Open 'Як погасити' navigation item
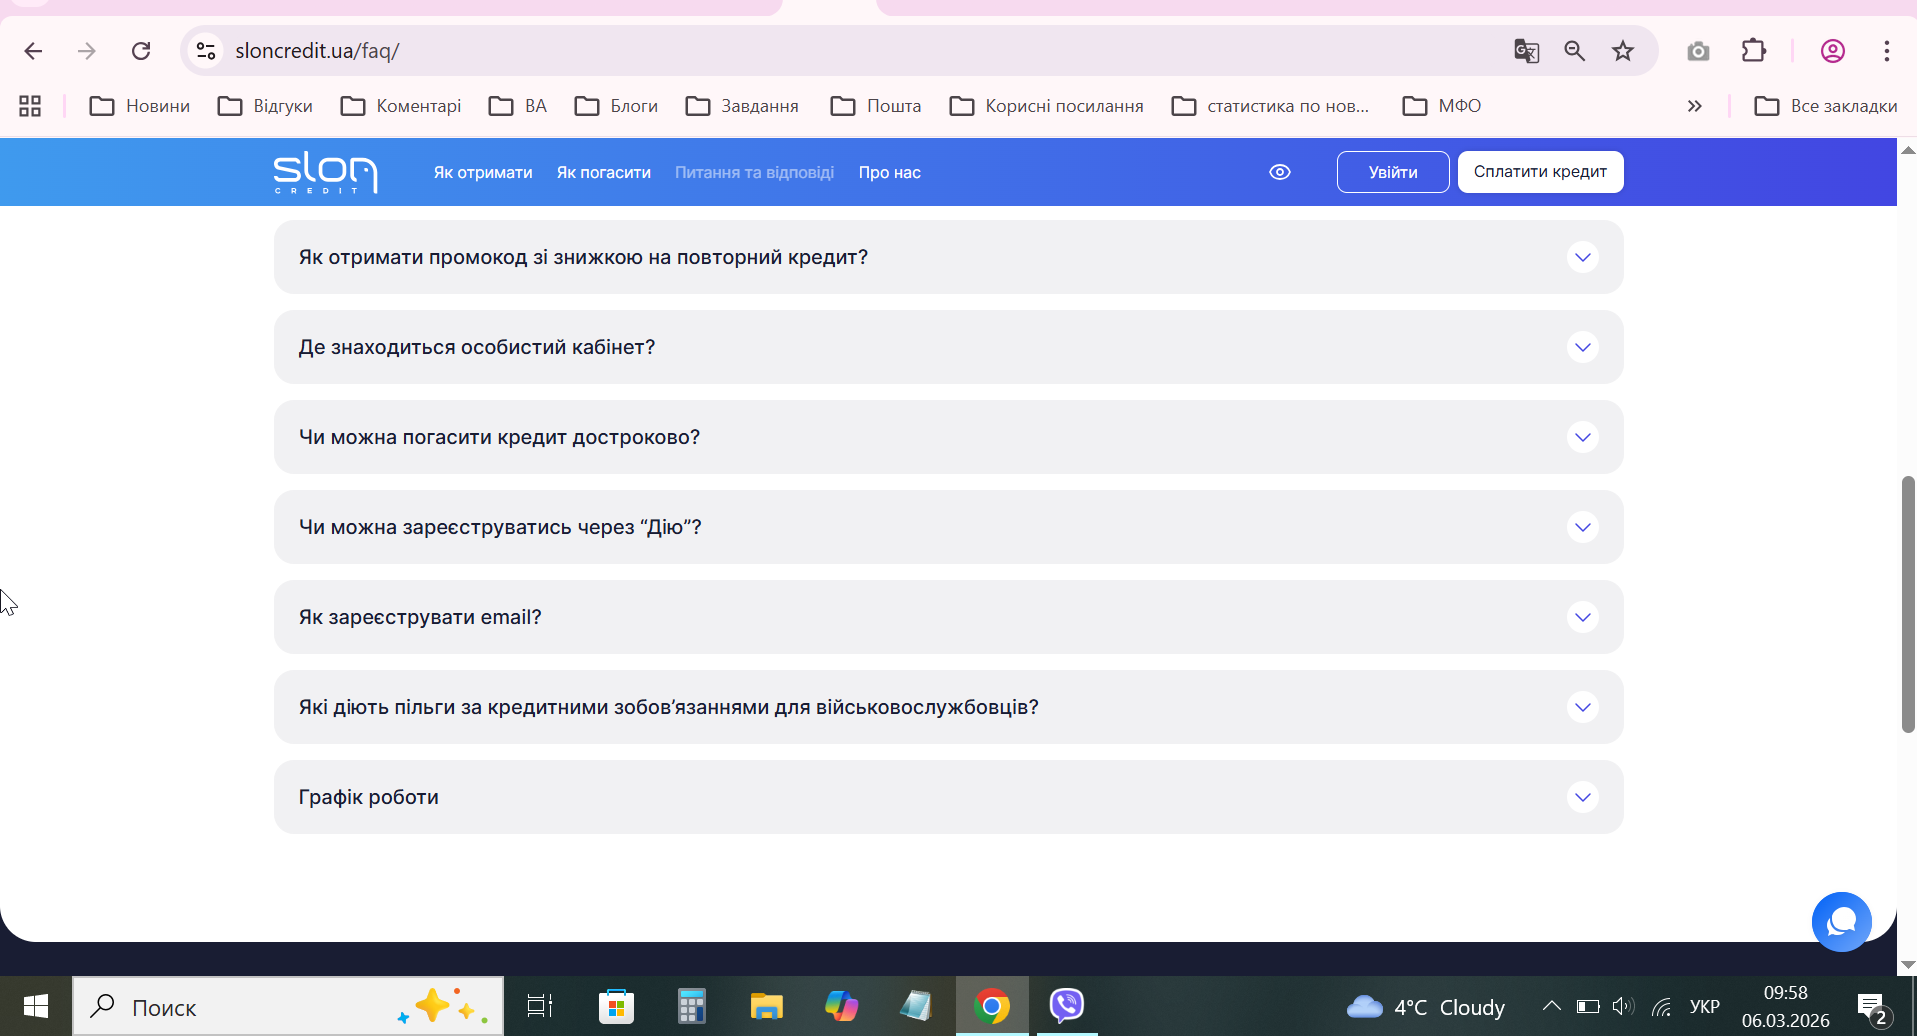 point(604,172)
